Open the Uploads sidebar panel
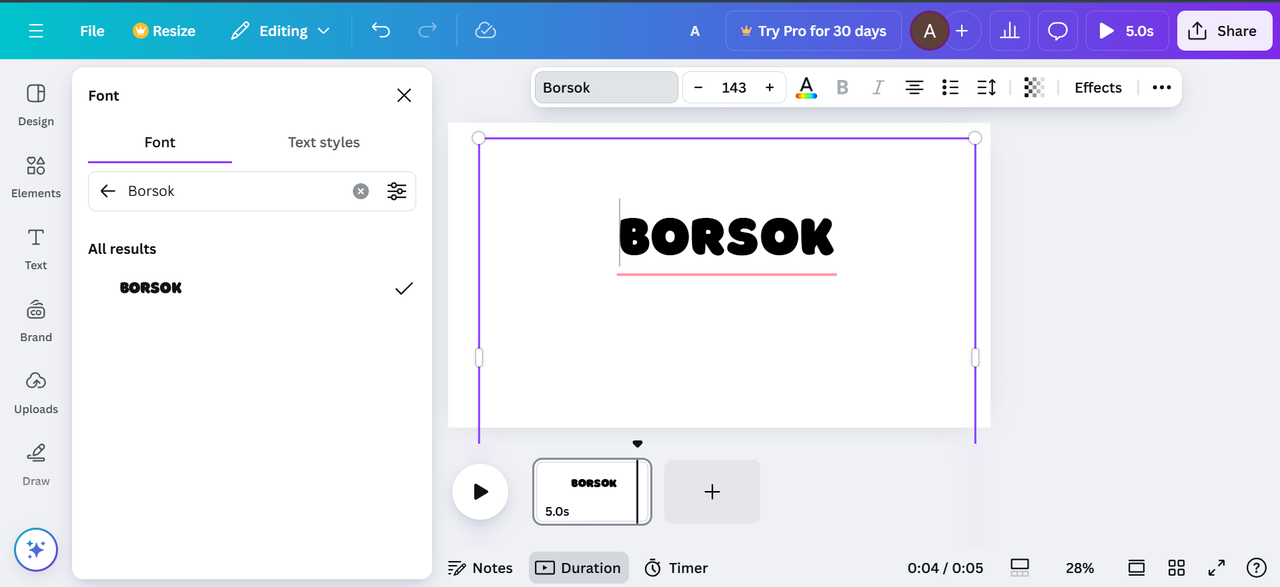Viewport: 1280px width, 587px height. coord(36,393)
